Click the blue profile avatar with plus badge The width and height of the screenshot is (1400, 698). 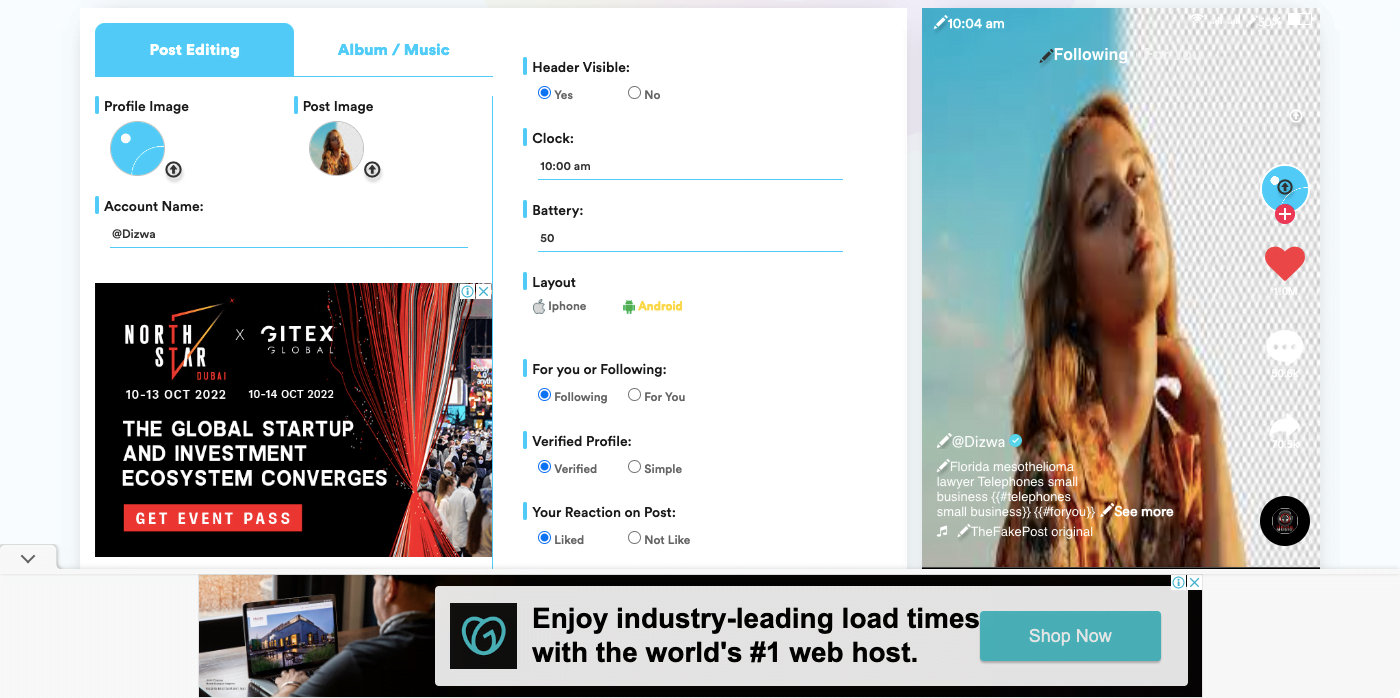pos(1284,188)
